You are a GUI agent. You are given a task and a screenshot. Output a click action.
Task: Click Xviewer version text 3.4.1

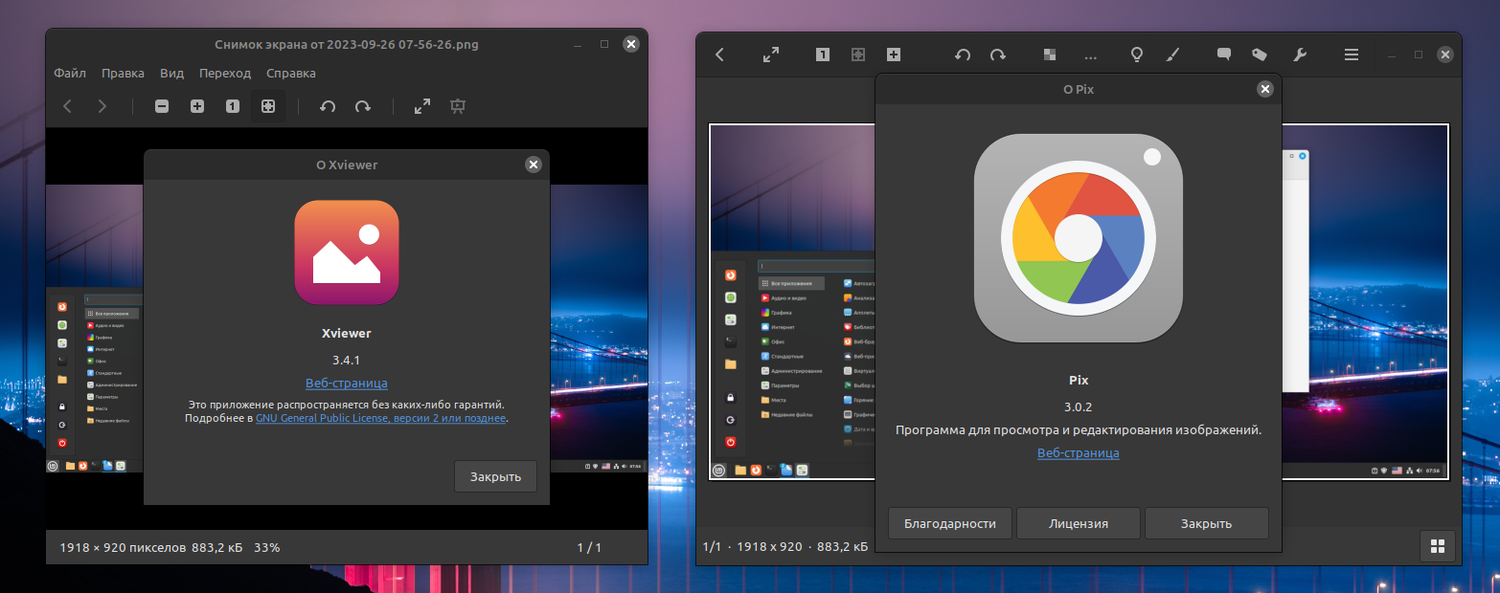(x=346, y=359)
